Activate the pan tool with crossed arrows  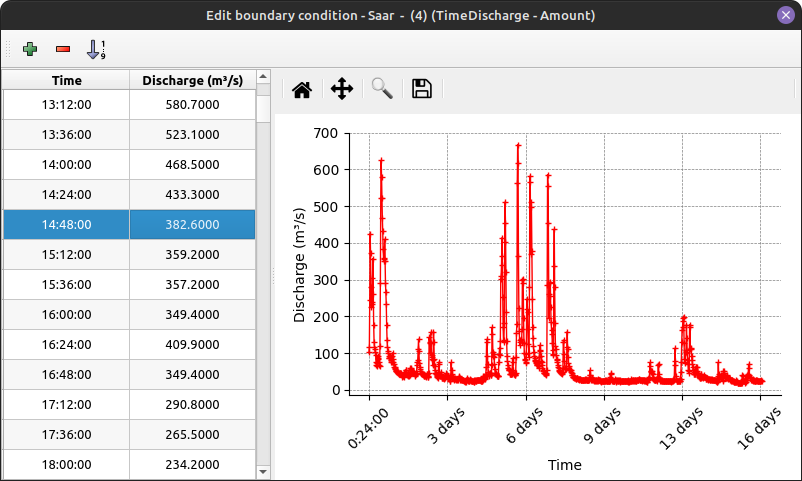click(x=342, y=90)
